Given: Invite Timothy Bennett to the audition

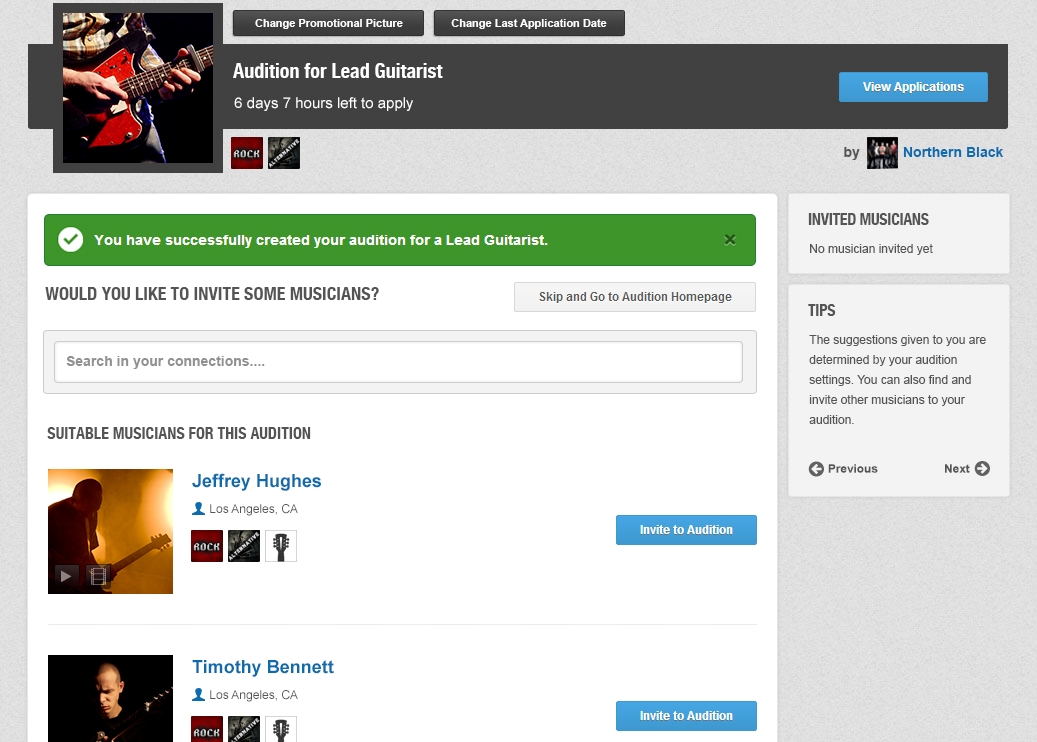Looking at the screenshot, I should 686,716.
